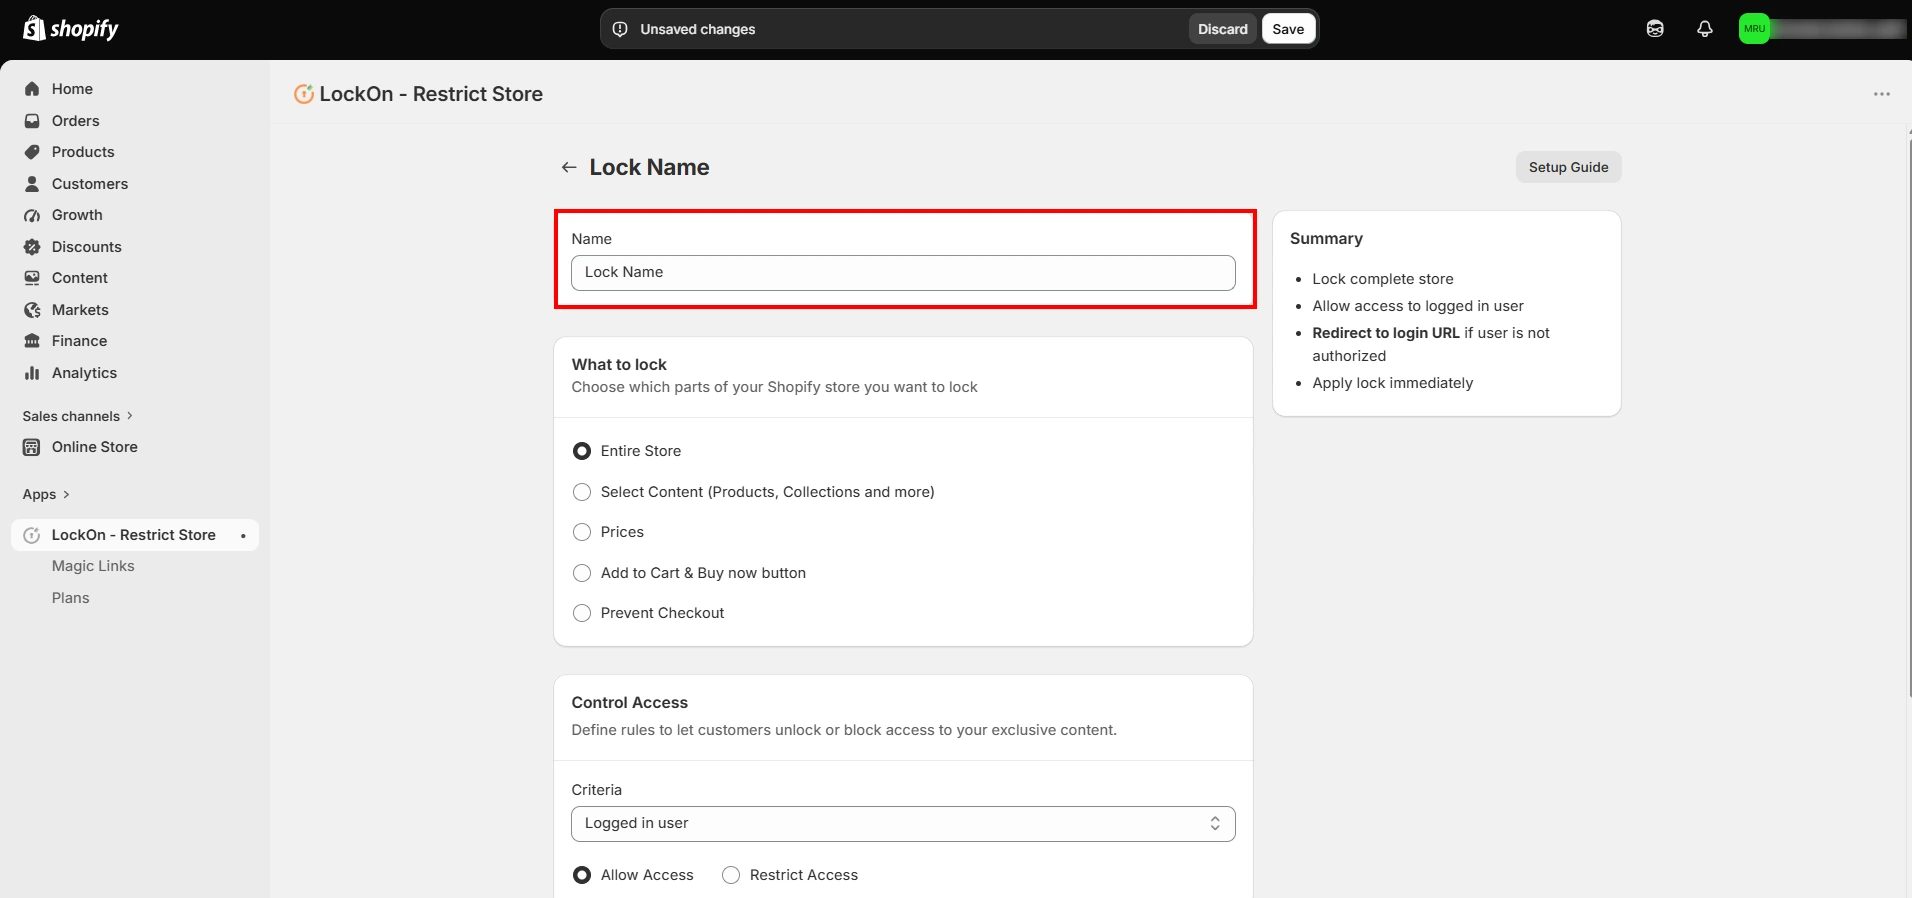Save the unsaved changes
This screenshot has height=898, width=1912.
[x=1288, y=29]
